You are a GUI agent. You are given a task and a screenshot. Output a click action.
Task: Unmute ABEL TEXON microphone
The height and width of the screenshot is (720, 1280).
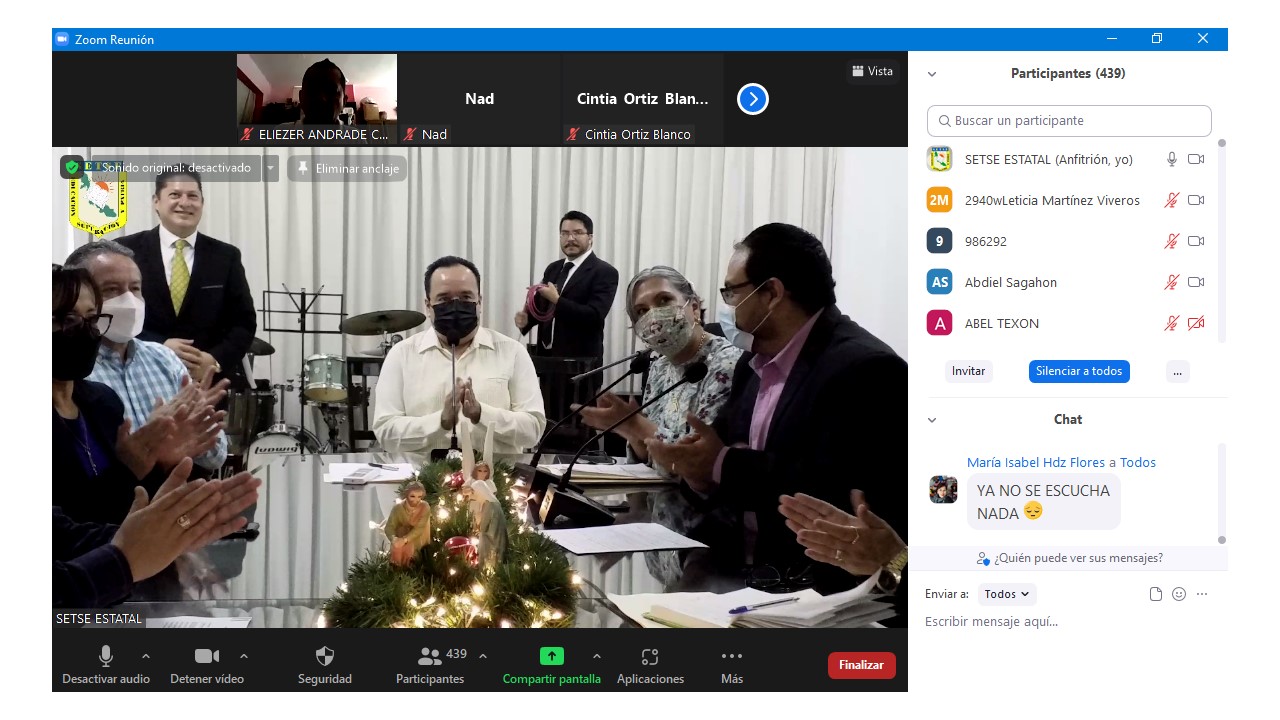point(1172,323)
